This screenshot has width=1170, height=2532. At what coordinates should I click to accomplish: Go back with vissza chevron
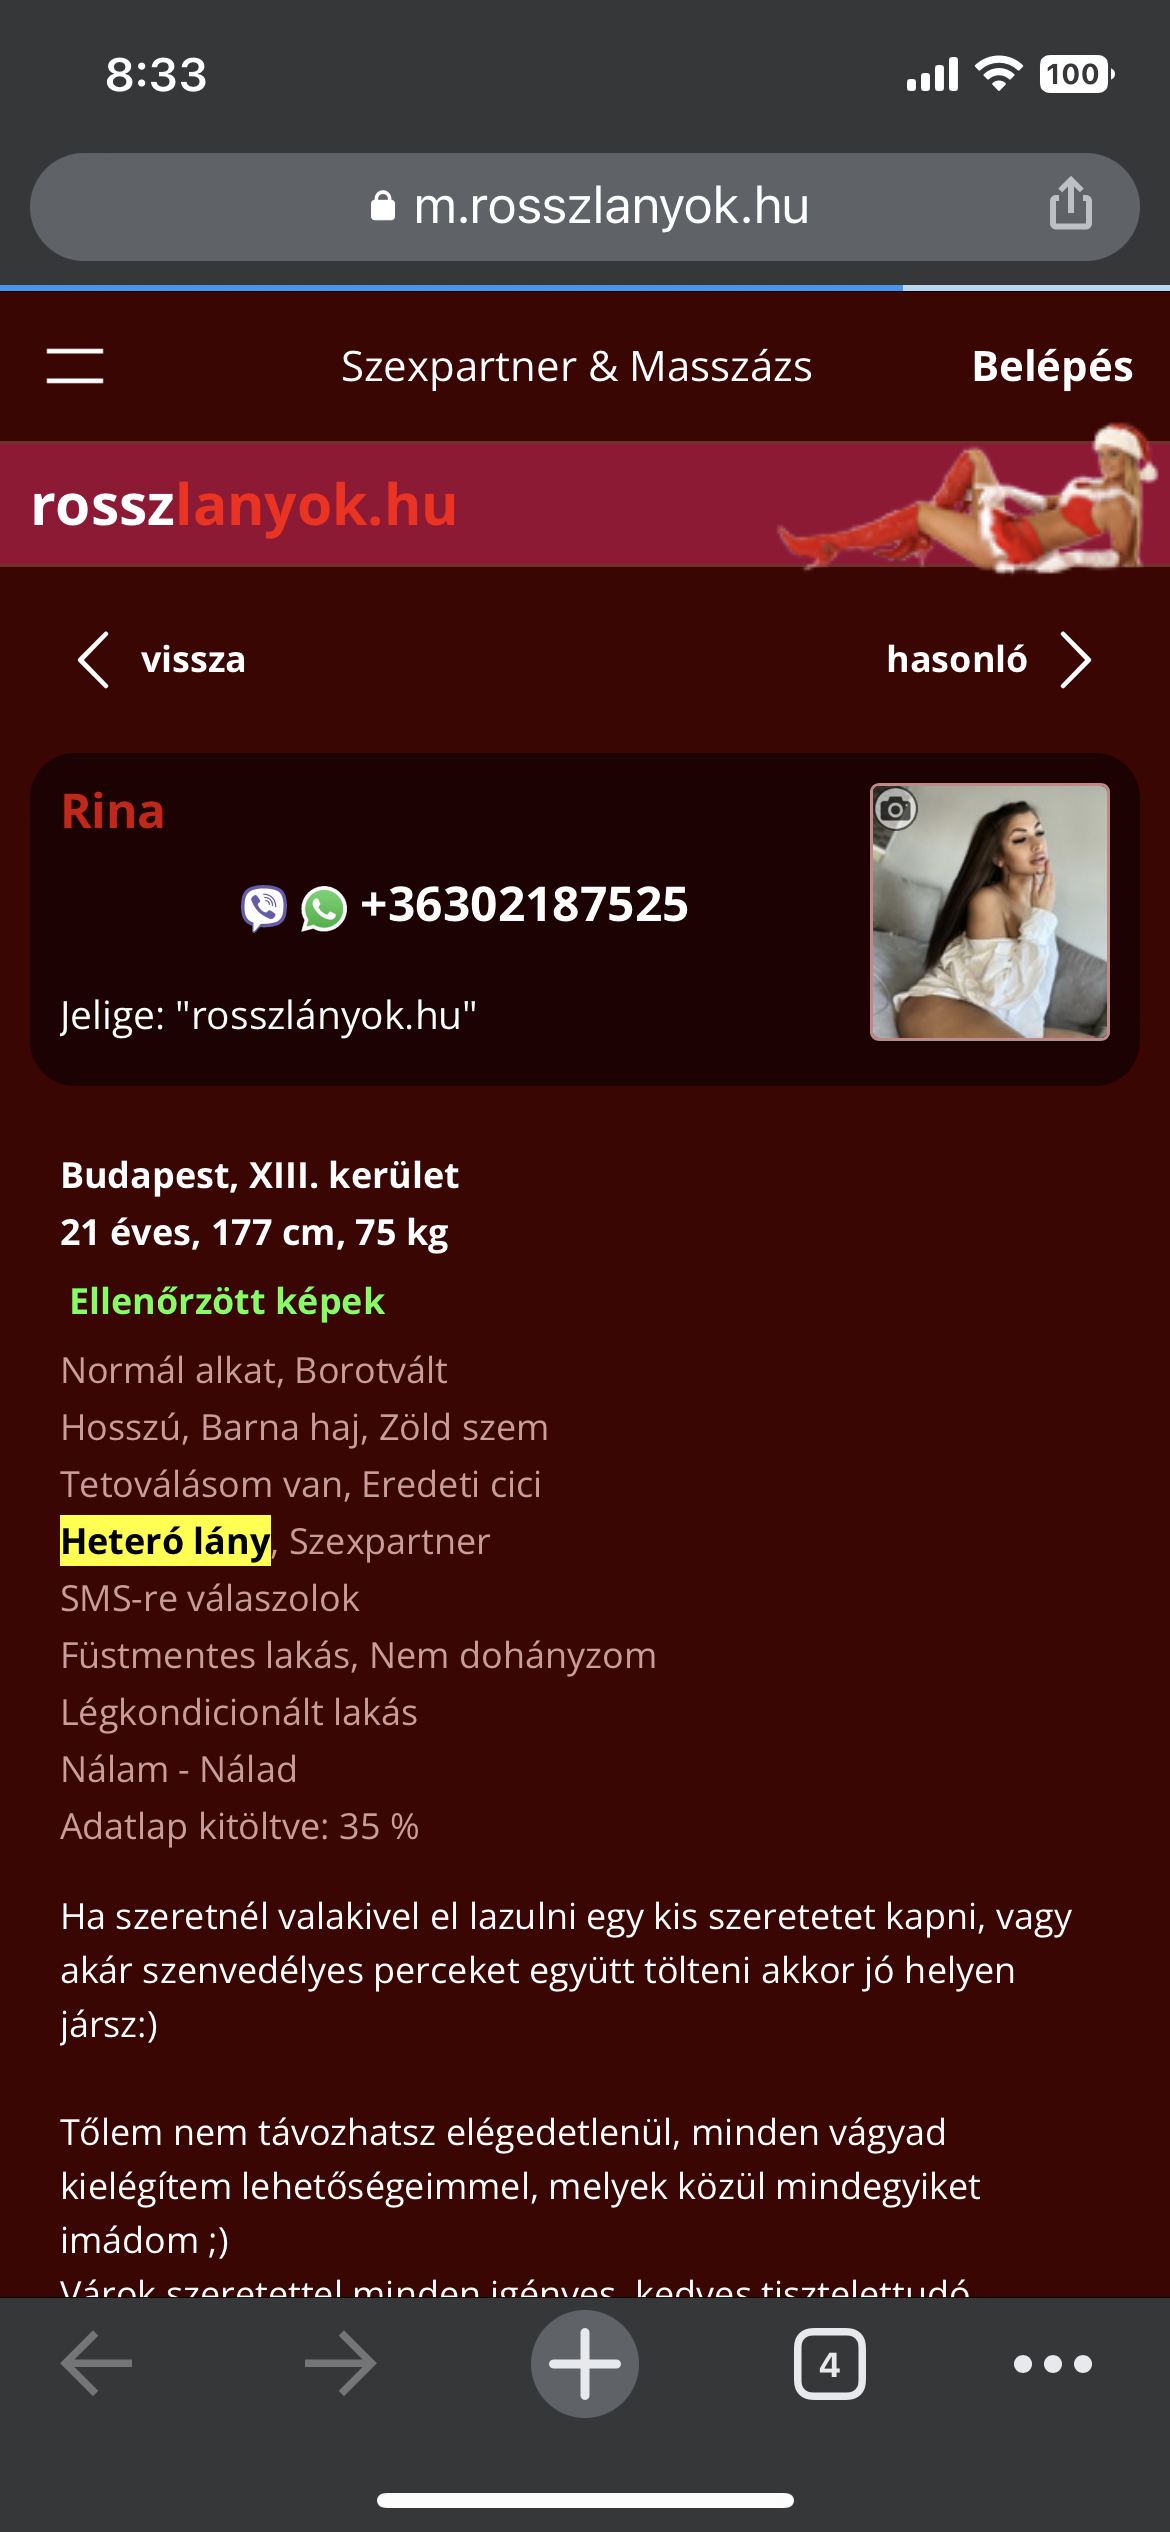160,660
